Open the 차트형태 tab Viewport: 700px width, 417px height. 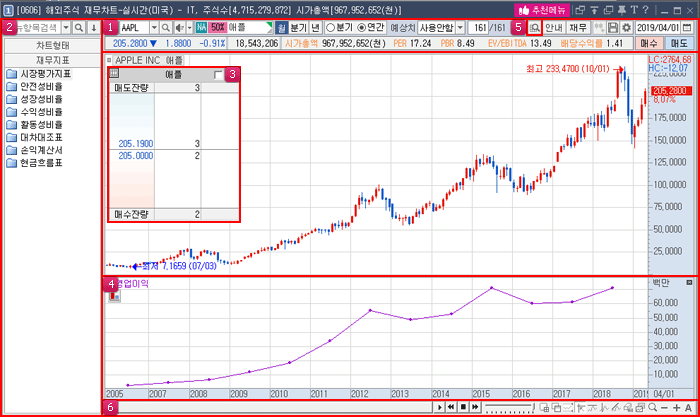(53, 46)
